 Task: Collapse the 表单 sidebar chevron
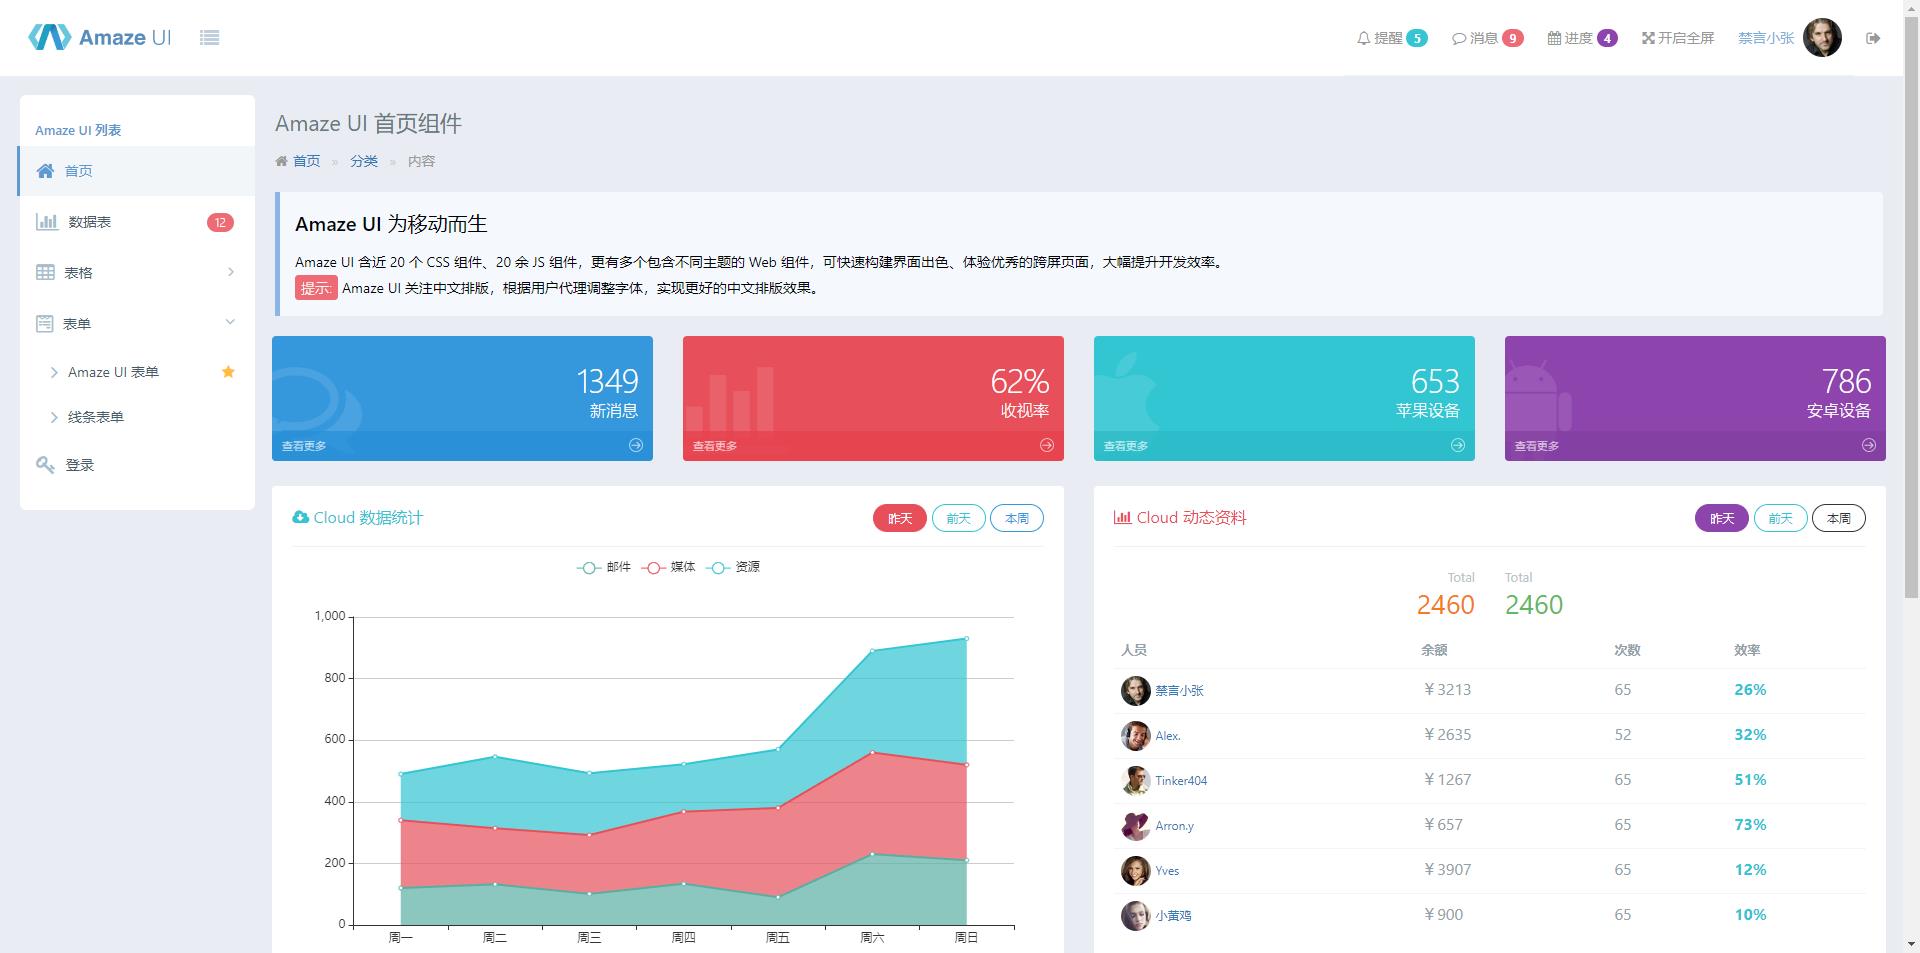pos(230,322)
